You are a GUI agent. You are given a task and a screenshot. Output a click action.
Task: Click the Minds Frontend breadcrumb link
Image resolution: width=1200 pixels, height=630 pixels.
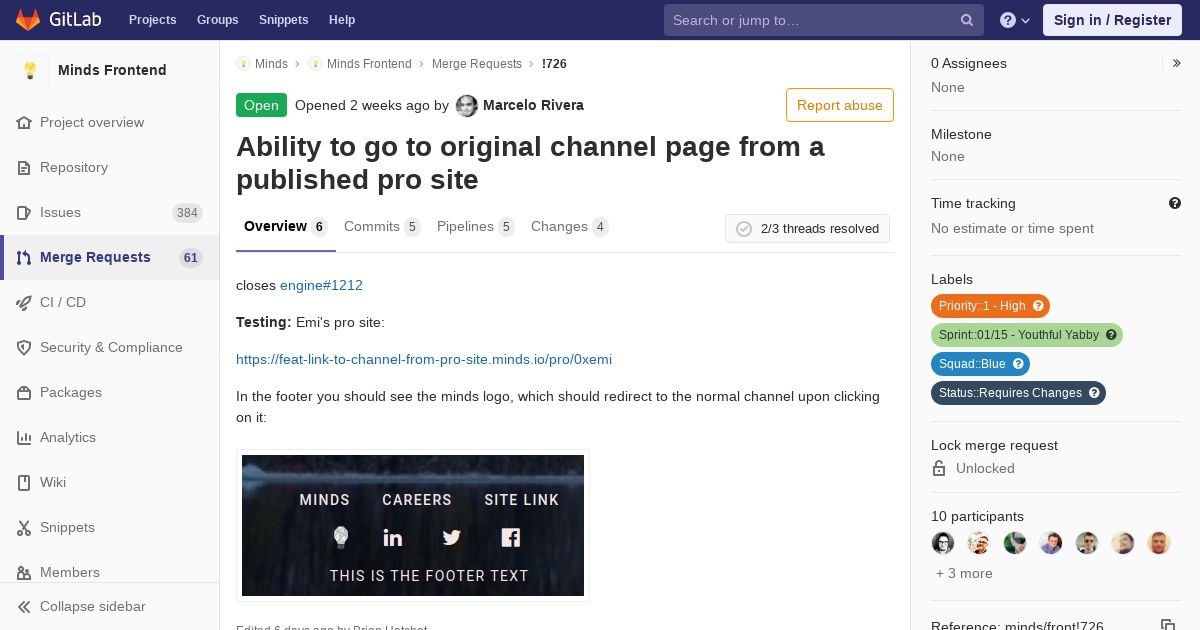coord(369,64)
